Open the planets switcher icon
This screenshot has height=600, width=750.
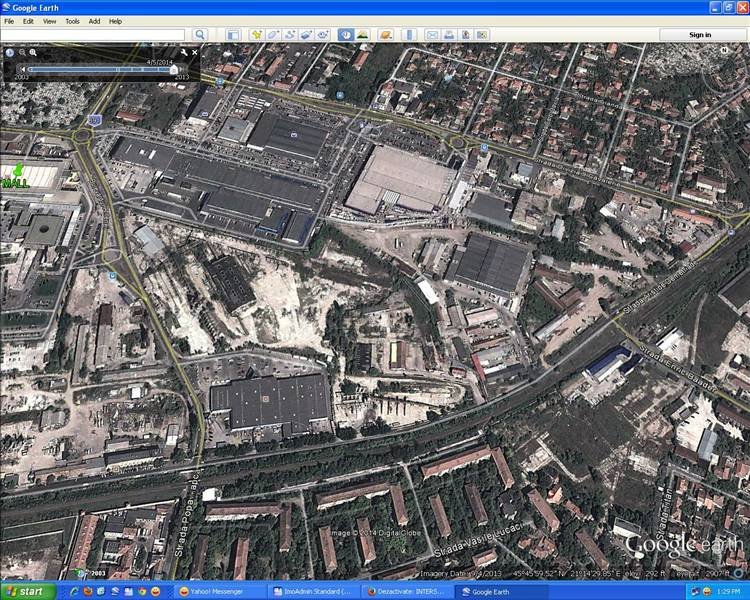pyautogui.click(x=385, y=35)
